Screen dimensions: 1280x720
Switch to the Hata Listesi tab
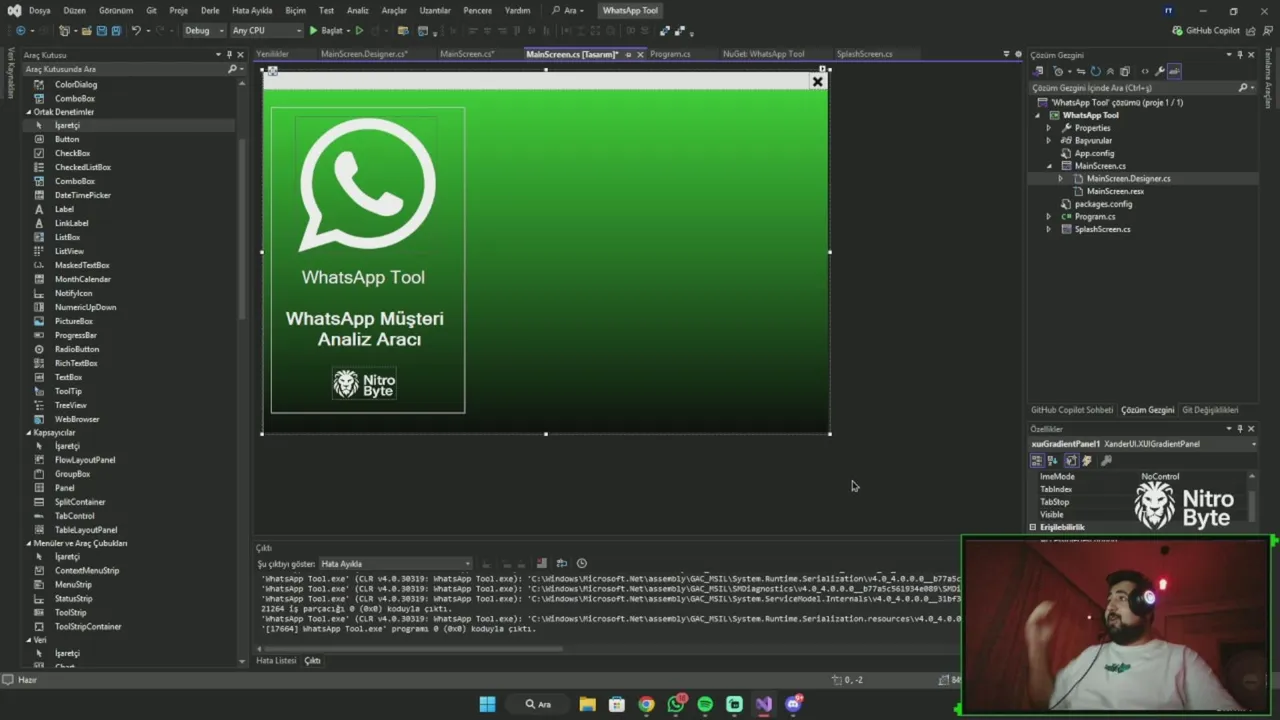click(x=276, y=661)
